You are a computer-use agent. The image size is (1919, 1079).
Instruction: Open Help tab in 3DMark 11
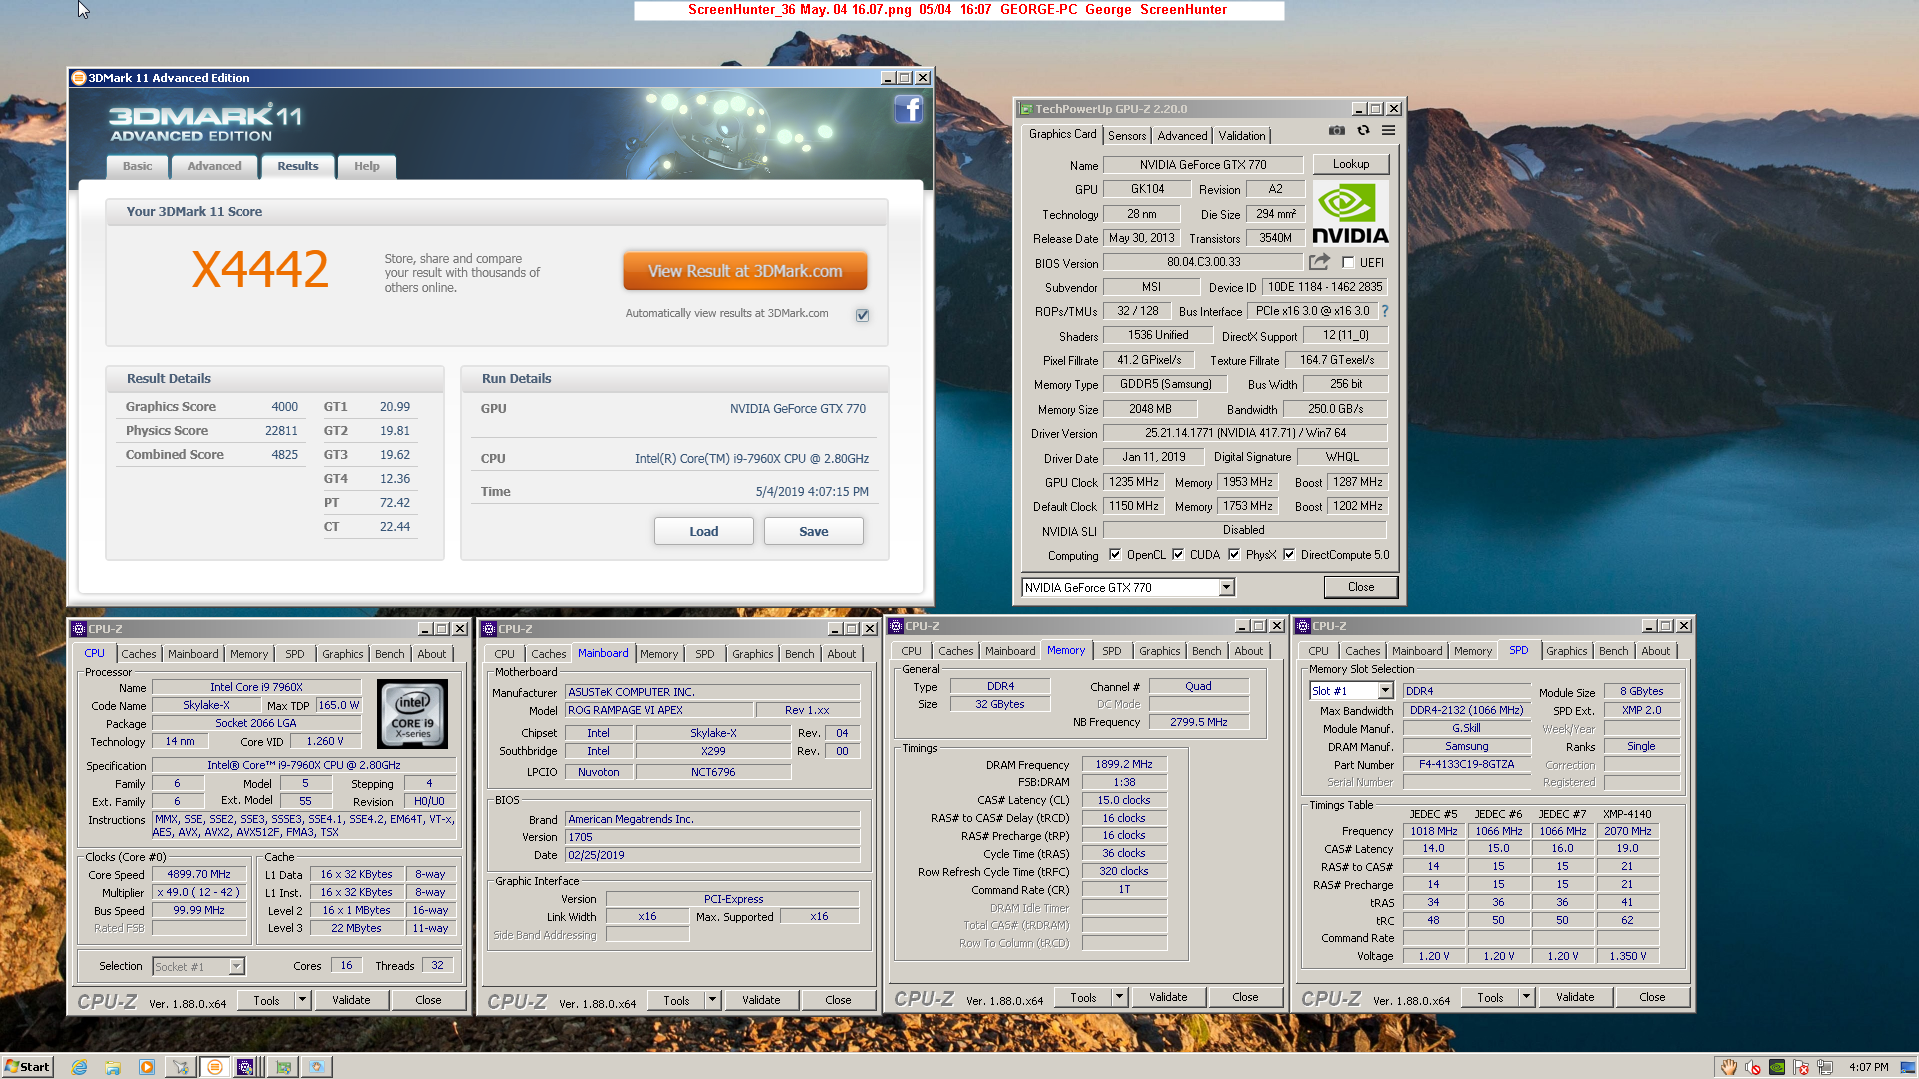click(366, 167)
